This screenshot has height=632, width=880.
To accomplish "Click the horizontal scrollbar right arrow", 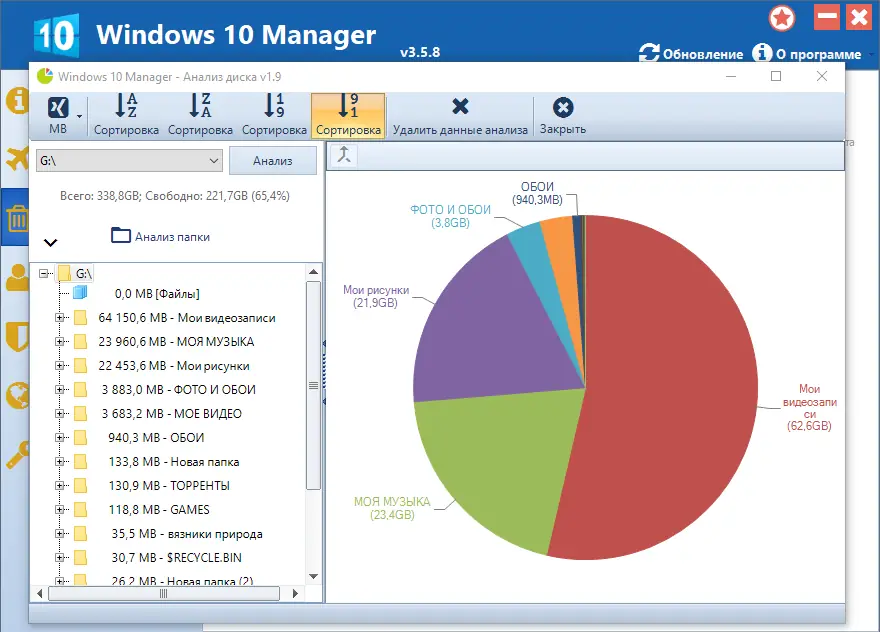I will [x=296, y=593].
